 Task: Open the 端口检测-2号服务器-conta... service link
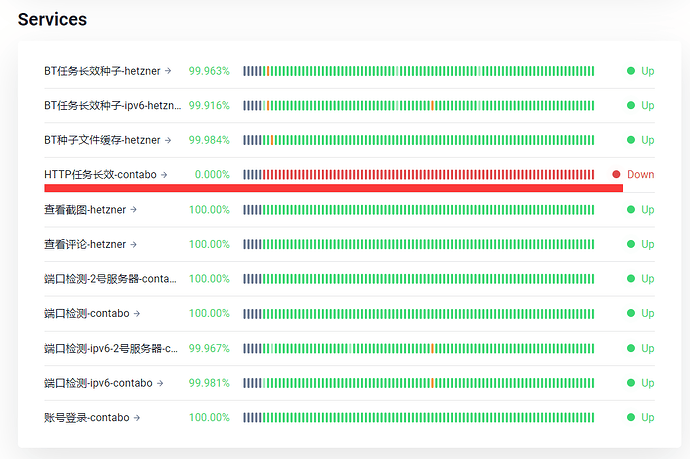pyautogui.click(x=110, y=279)
